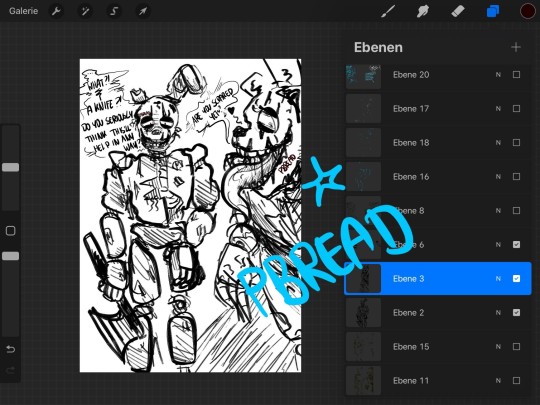
Task: Click the sidebar modify square button
Action: tap(10, 231)
